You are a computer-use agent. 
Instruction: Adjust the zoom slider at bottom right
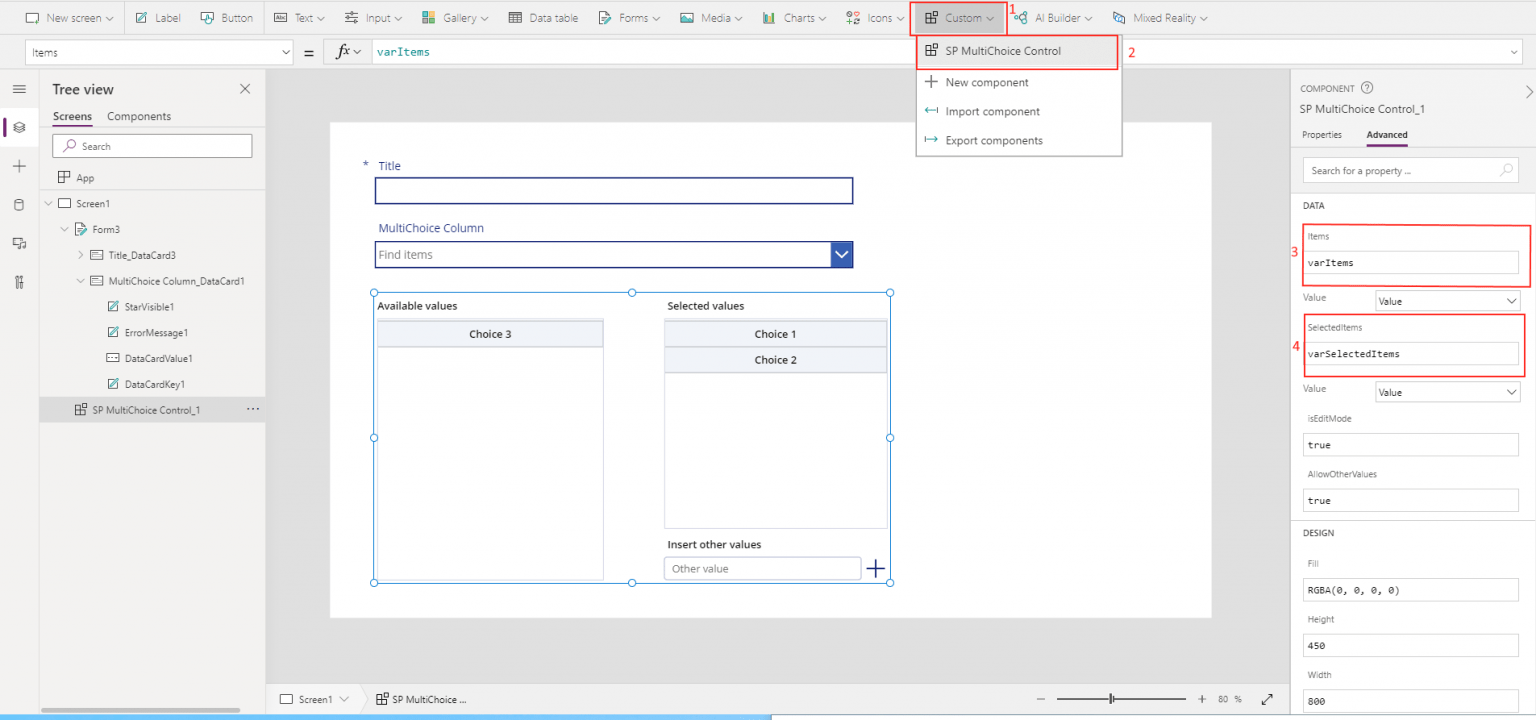coord(1111,699)
